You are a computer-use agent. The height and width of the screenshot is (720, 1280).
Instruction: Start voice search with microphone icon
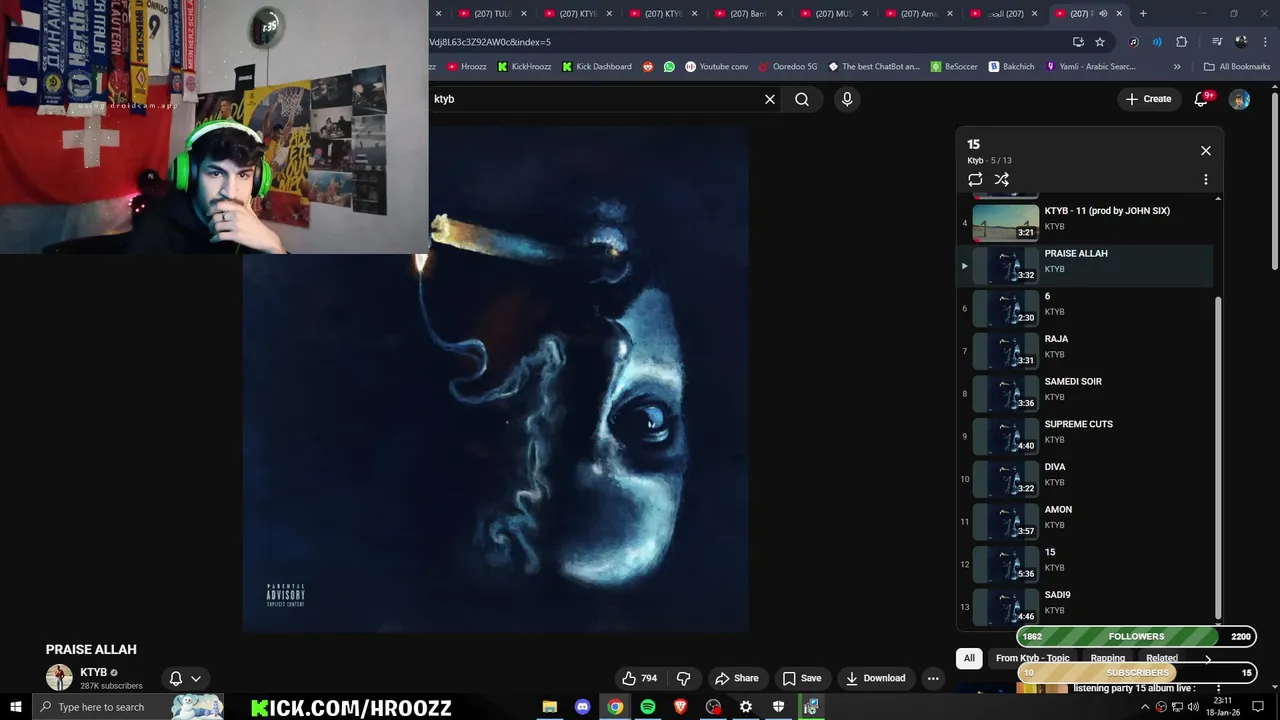click(x=847, y=99)
